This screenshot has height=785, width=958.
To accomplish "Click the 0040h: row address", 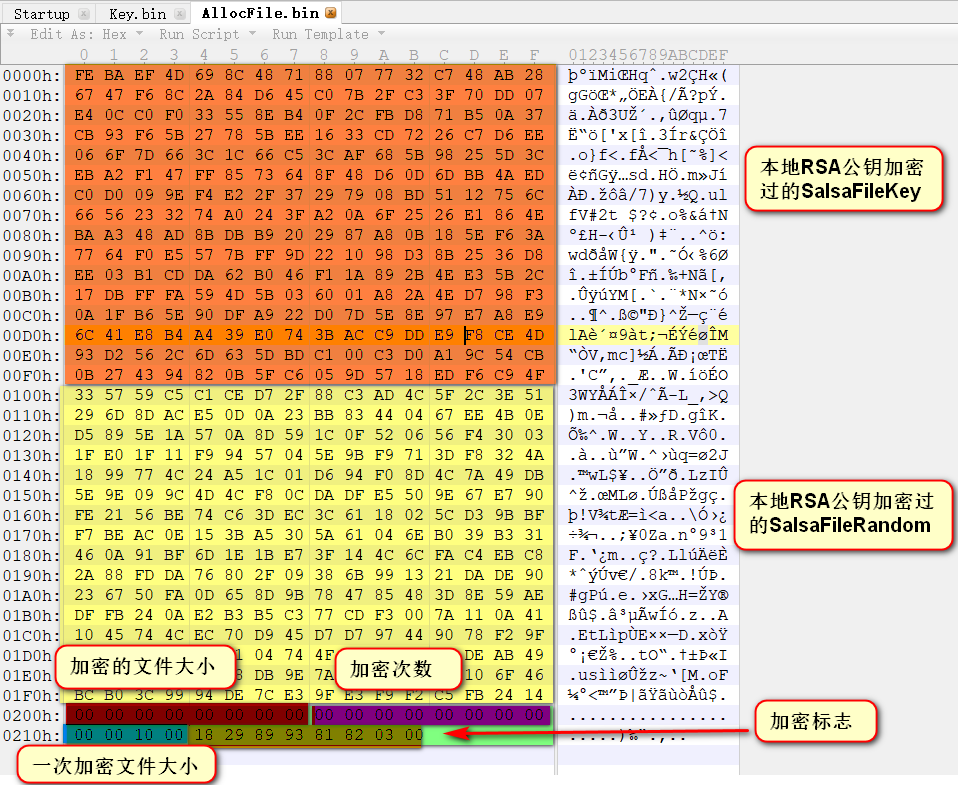I will [32, 156].
